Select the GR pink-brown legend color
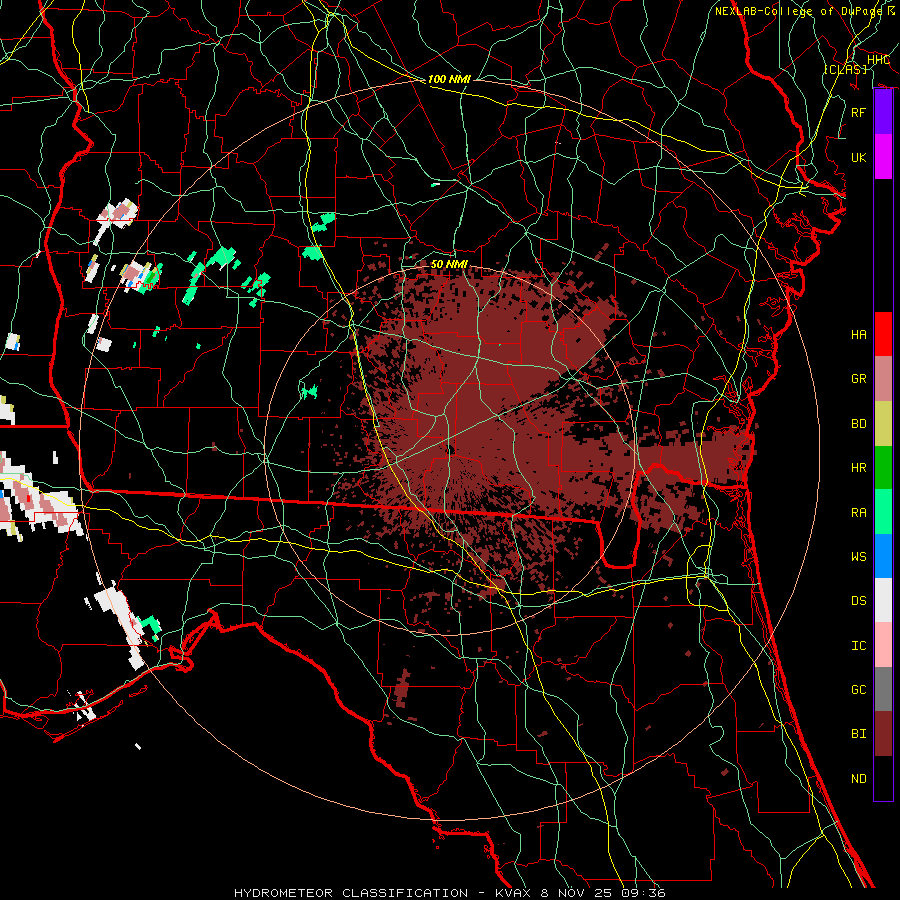900x900 pixels. 883,378
